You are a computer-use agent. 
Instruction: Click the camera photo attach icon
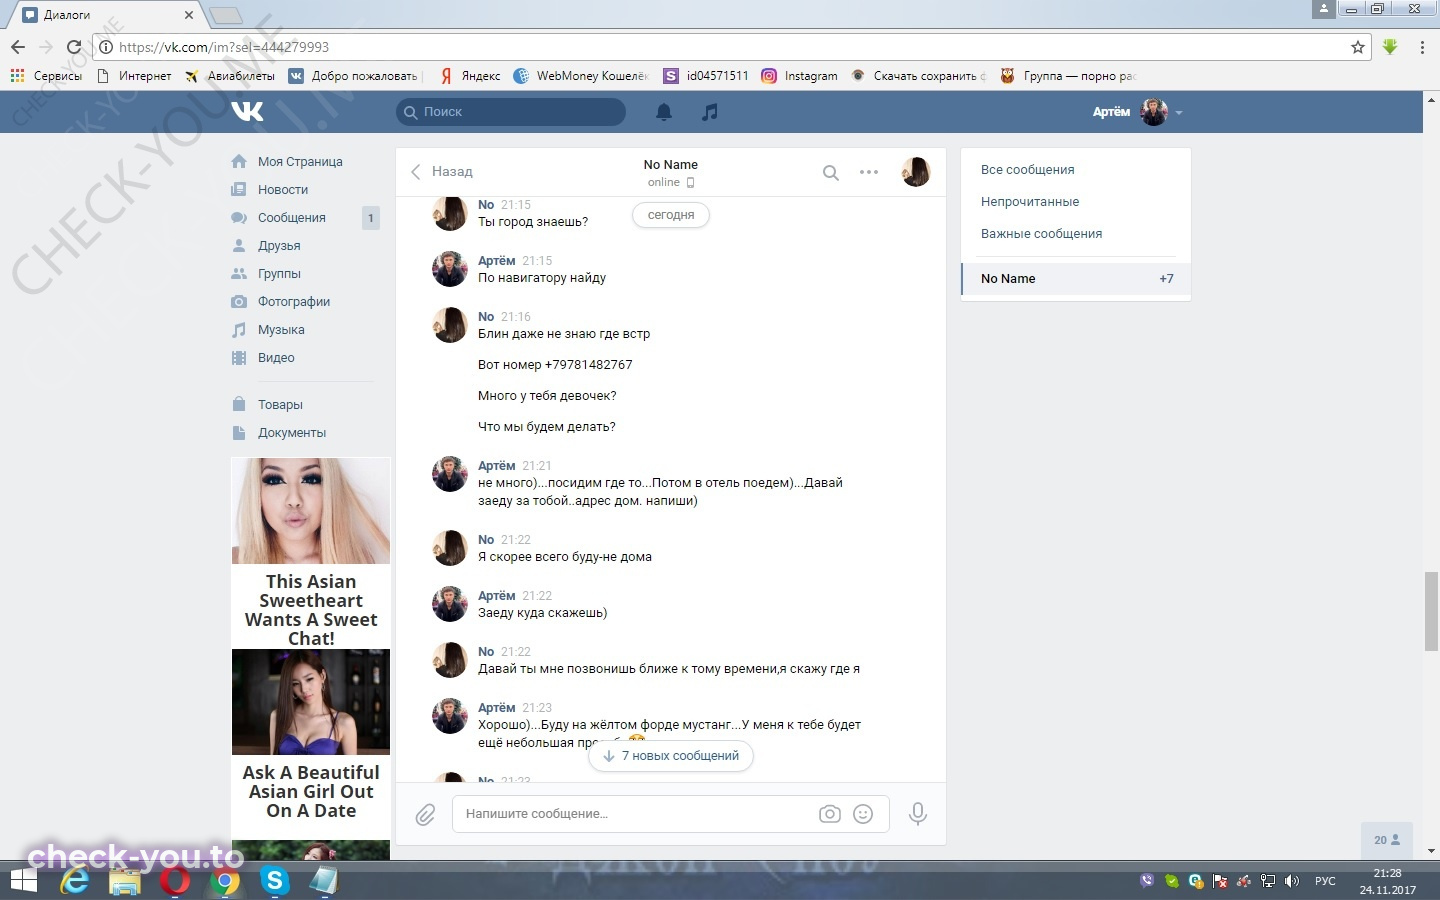click(830, 814)
